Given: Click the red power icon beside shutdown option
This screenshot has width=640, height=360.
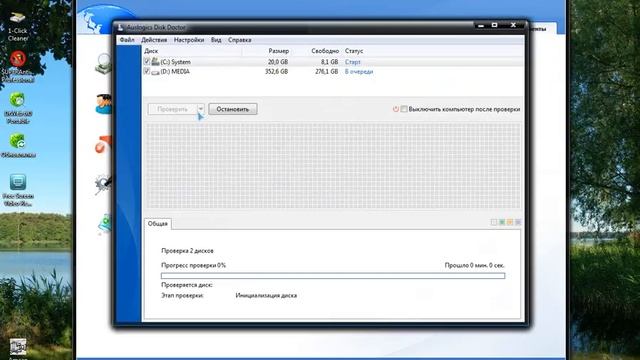Looking at the screenshot, I should pyautogui.click(x=396, y=109).
